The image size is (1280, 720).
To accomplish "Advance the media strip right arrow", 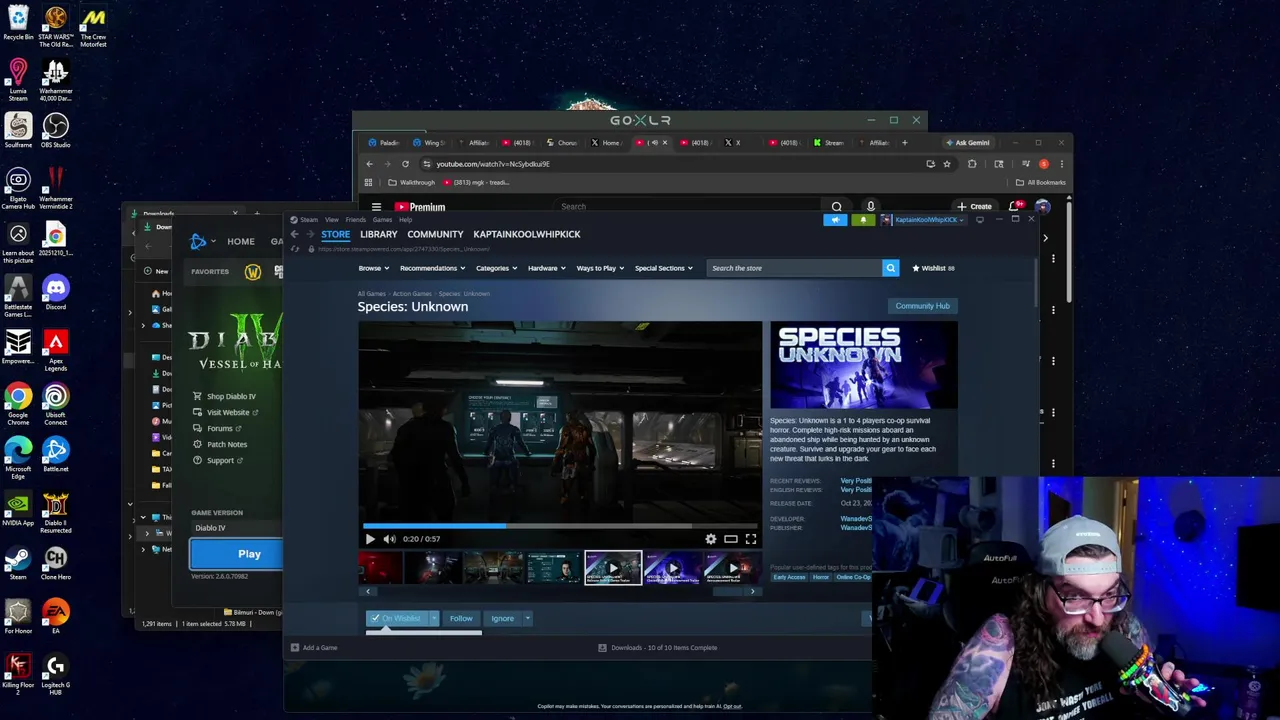I will click(753, 591).
